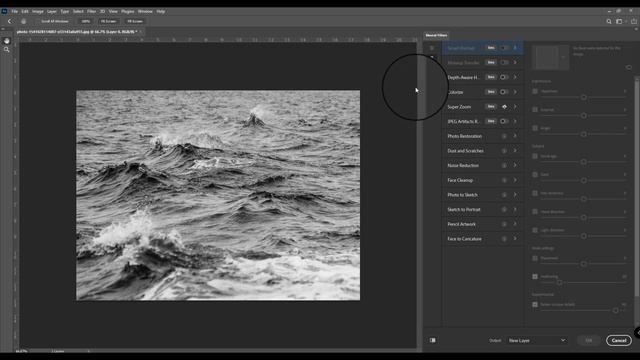The image size is (640, 360).
Task: Click info icon beside Noise Reduction
Action: 504,165
